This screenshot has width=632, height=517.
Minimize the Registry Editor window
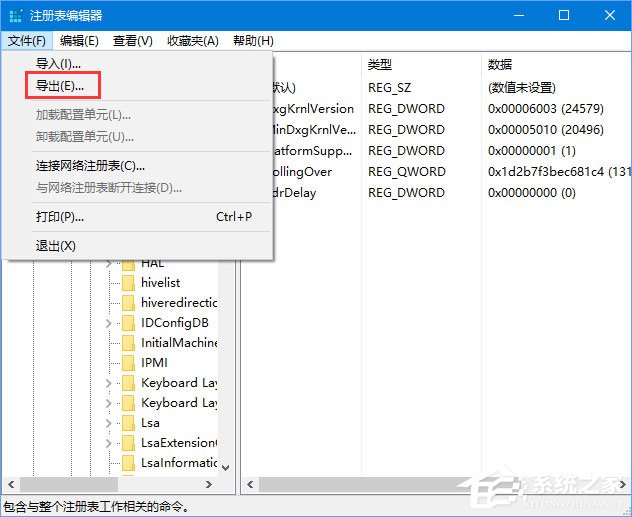coord(519,15)
